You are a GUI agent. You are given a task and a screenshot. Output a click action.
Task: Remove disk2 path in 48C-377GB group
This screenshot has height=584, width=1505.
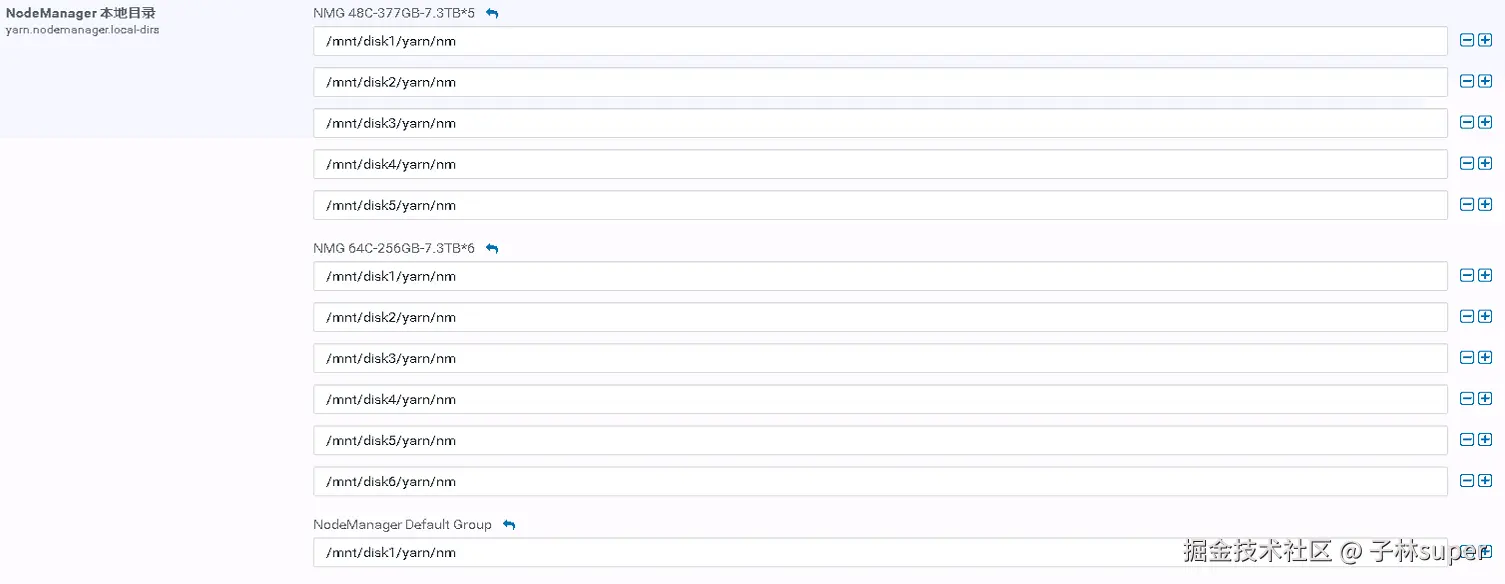(1467, 82)
